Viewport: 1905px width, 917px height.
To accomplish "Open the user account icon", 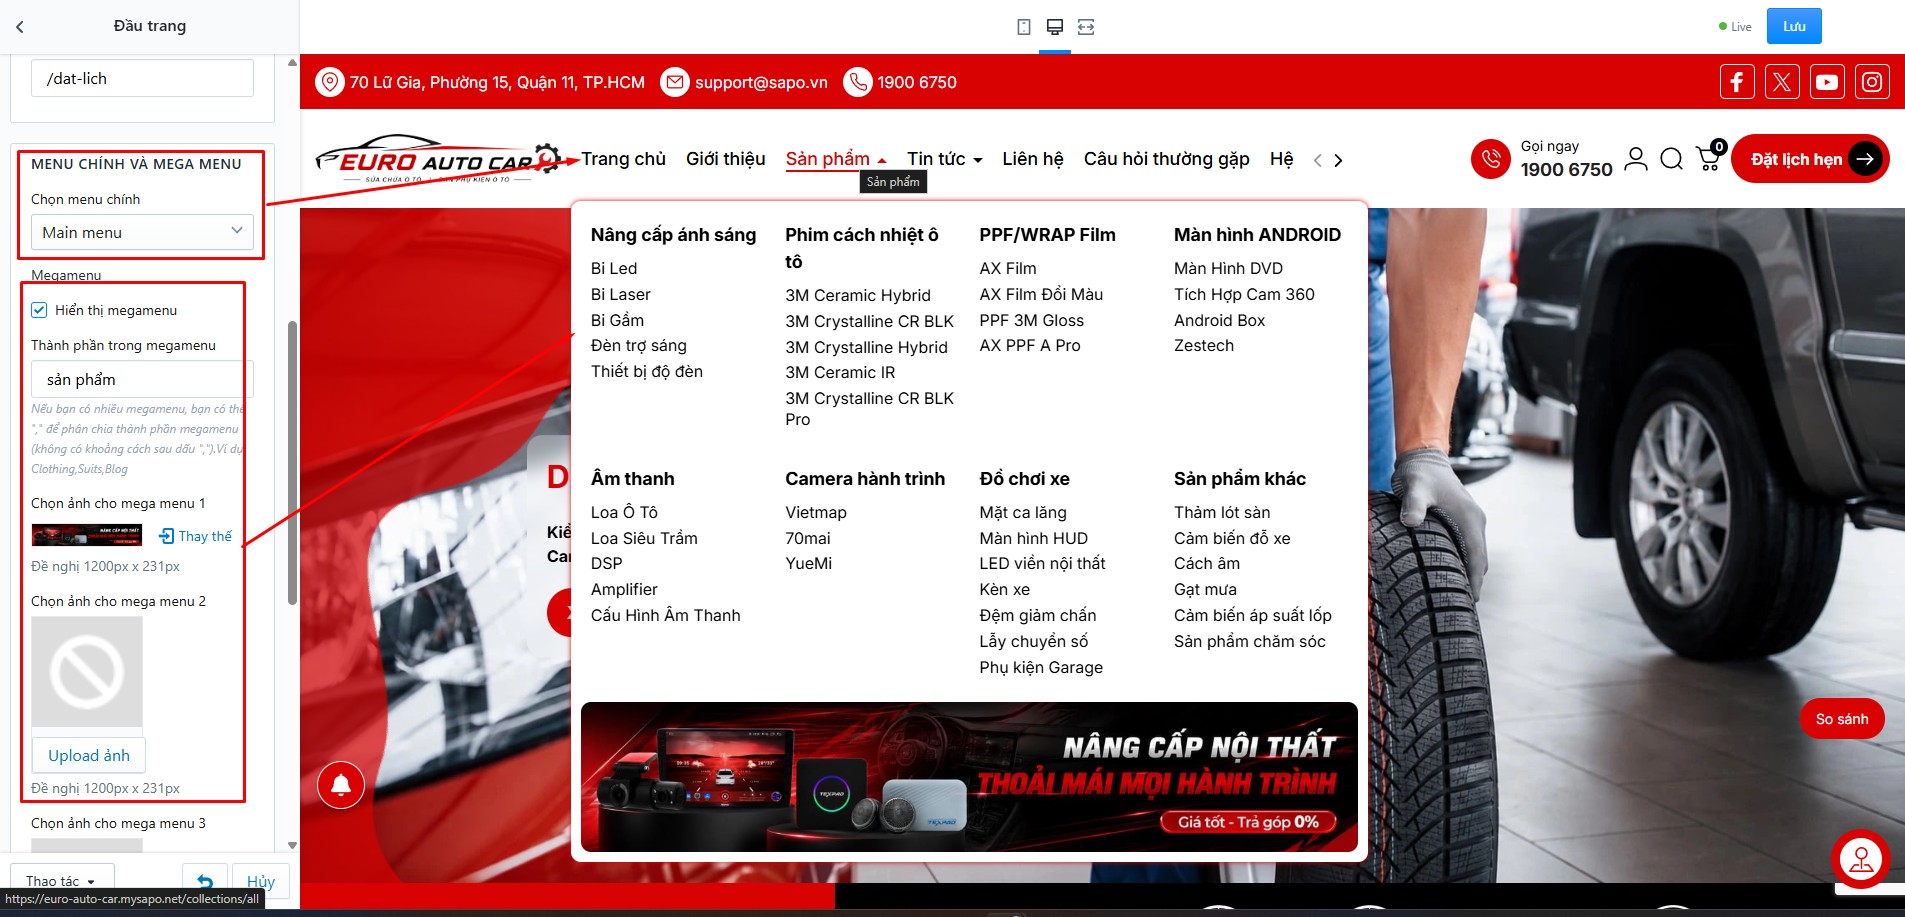I will click(x=1636, y=159).
